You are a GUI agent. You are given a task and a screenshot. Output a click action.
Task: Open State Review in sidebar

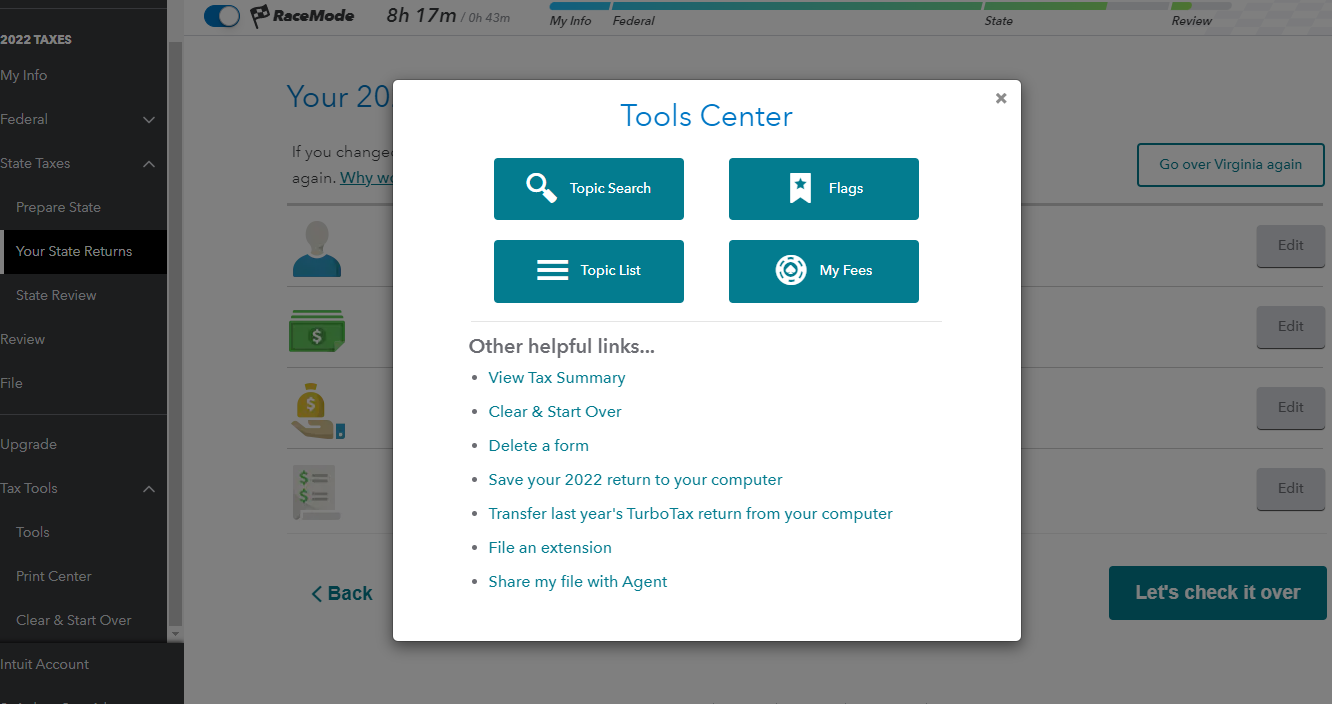pos(56,295)
